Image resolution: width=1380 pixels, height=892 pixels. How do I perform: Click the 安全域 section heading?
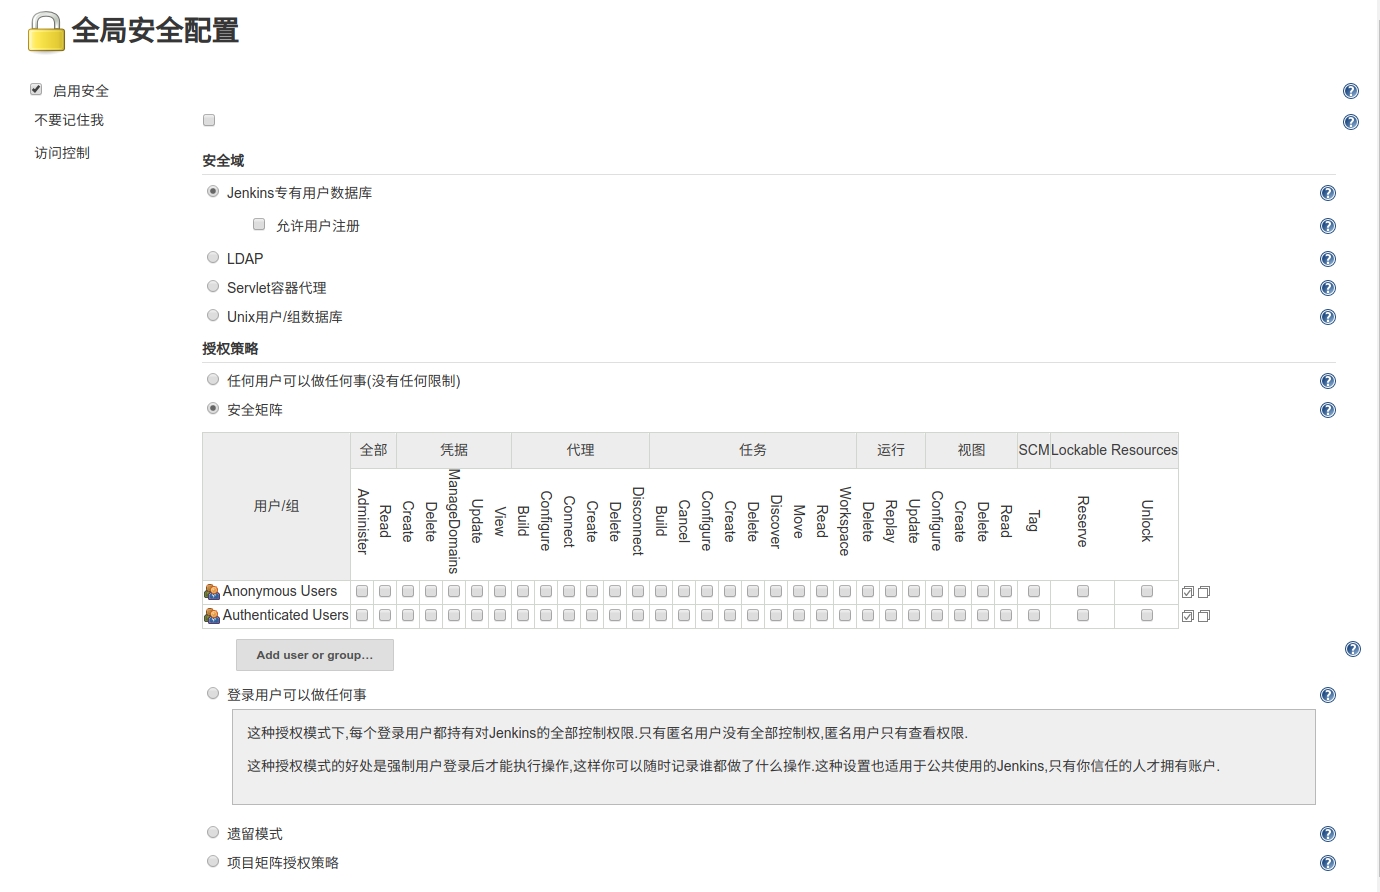(223, 161)
